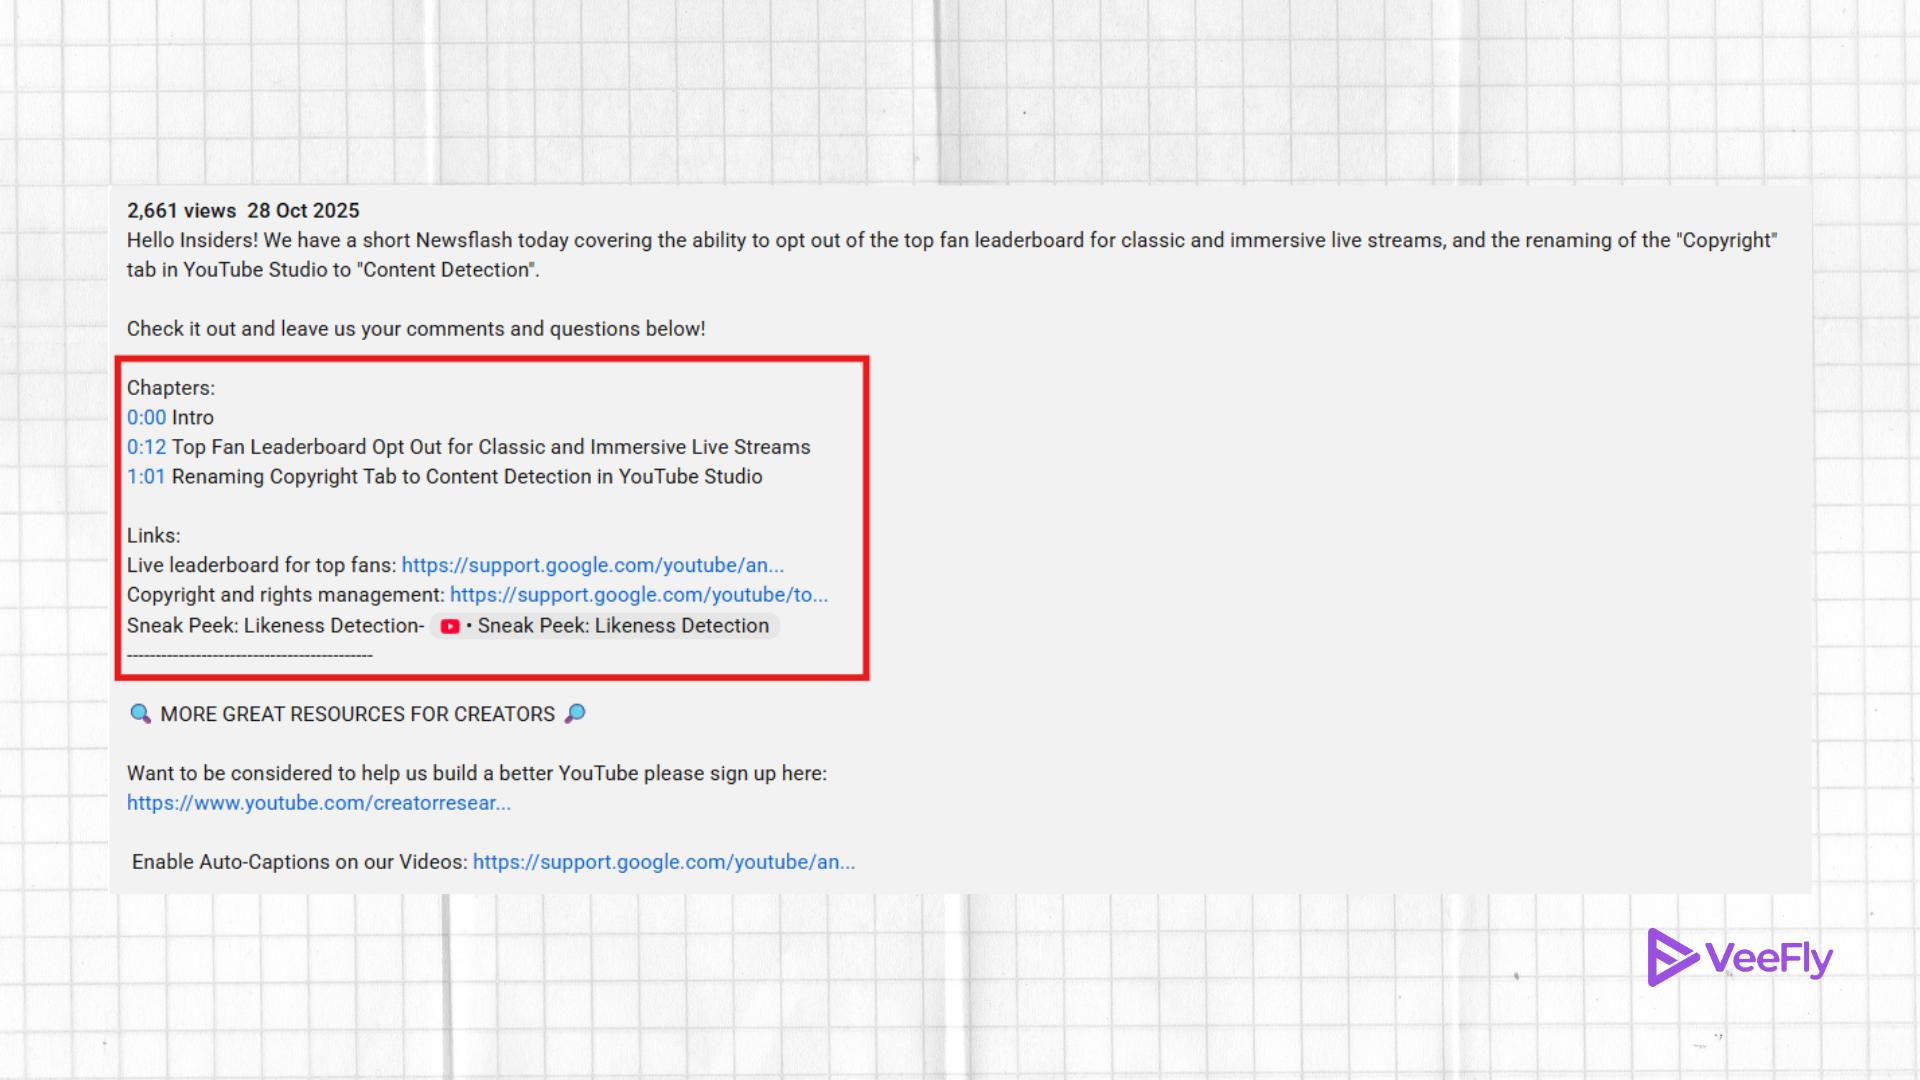The width and height of the screenshot is (1920, 1080).
Task: Click the YouTube icon beside Sneak Peek link
Action: [x=450, y=626]
